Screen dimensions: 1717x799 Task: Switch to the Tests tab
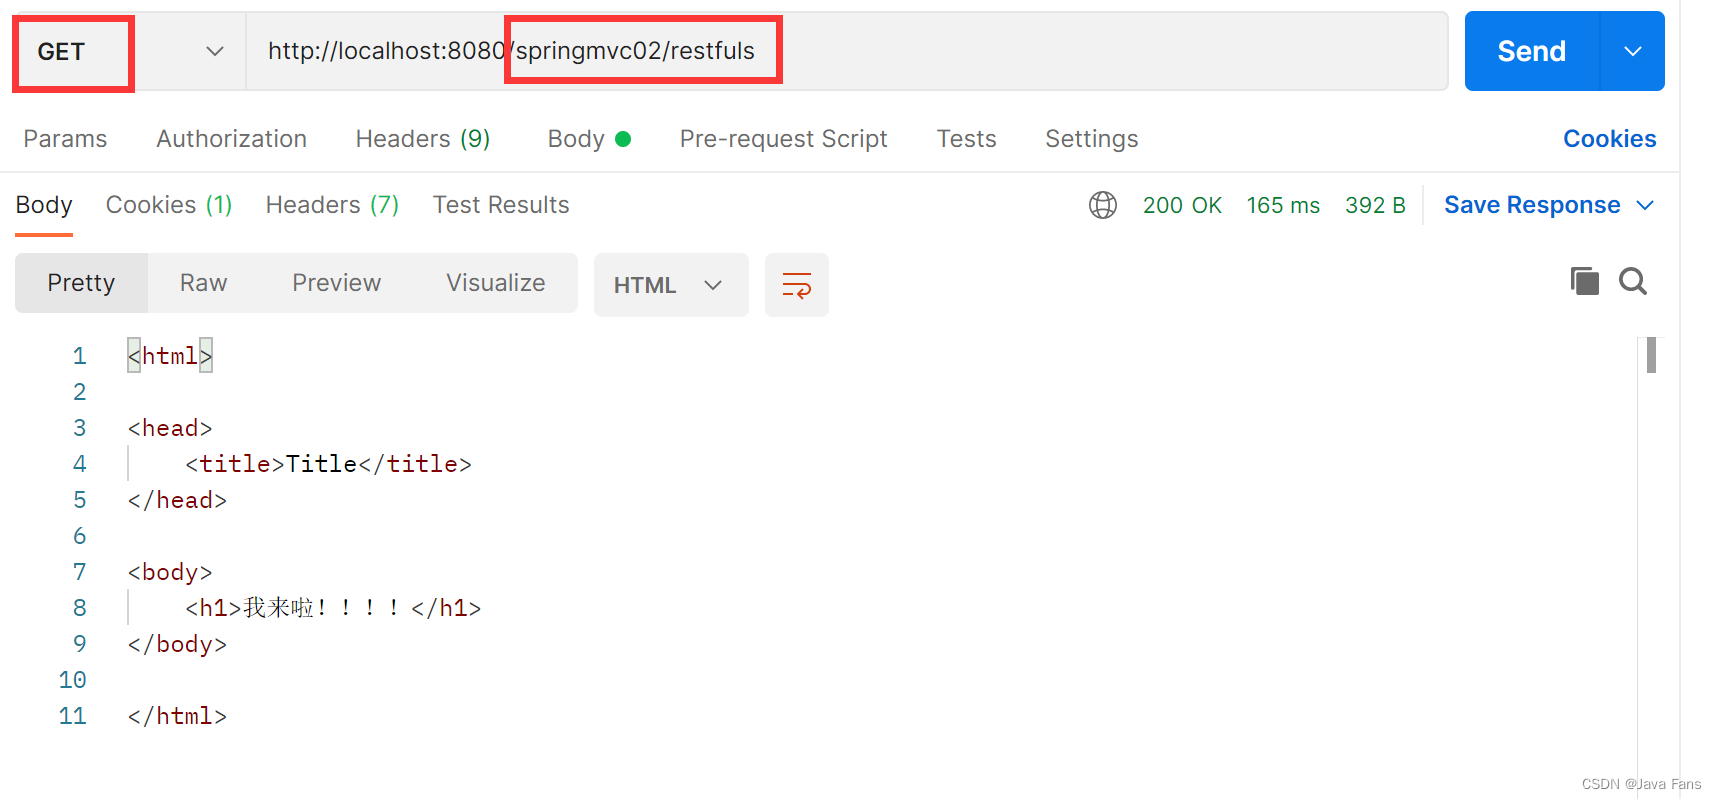[966, 139]
